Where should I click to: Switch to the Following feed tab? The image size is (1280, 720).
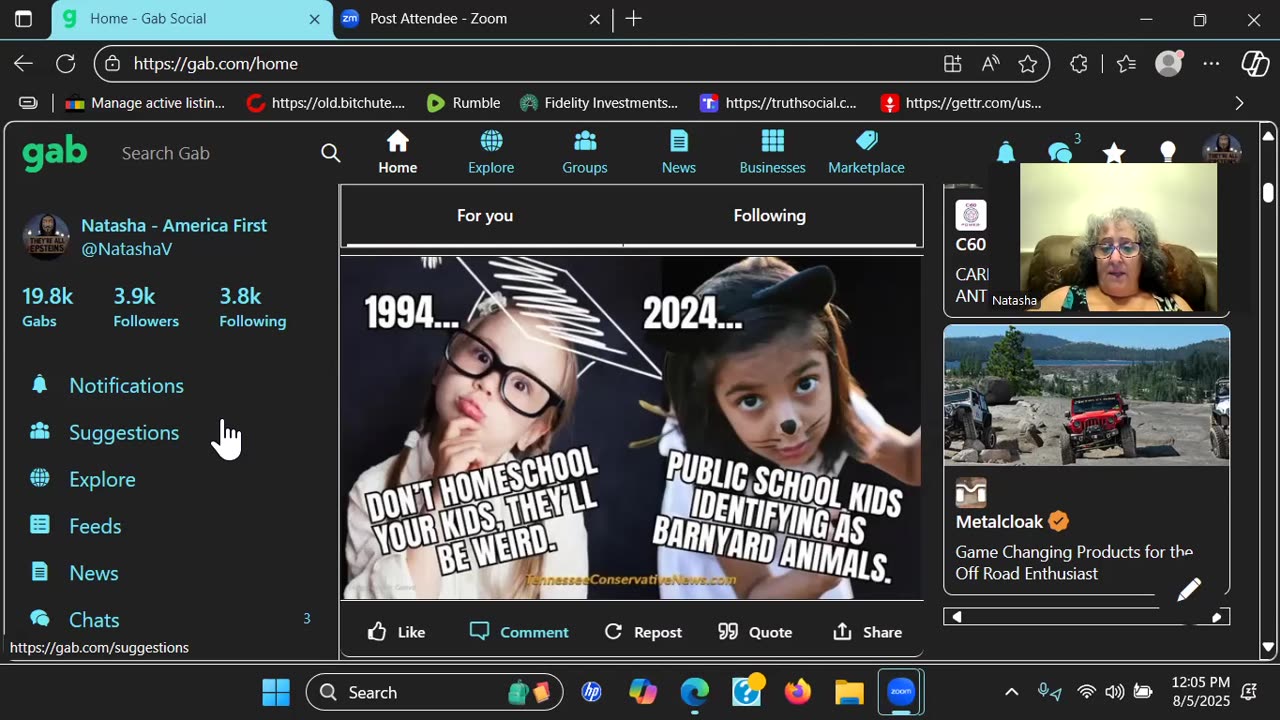pos(770,216)
